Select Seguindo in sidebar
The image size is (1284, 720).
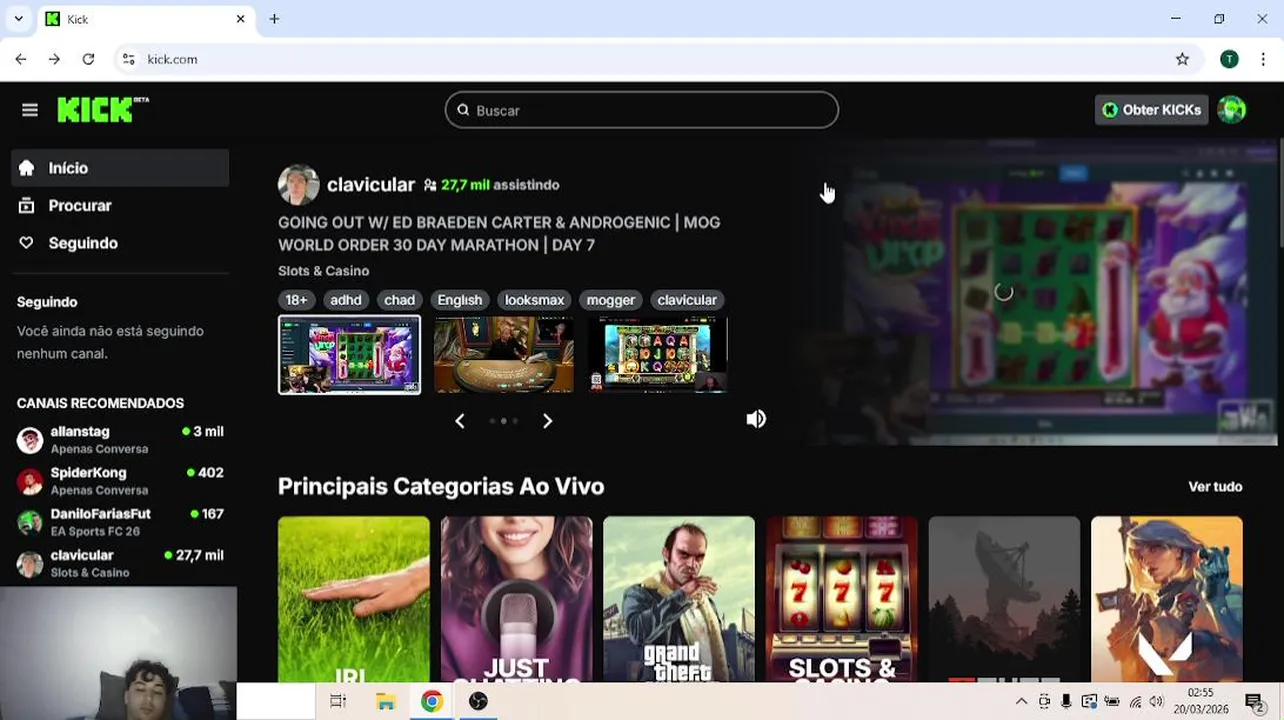point(120,243)
